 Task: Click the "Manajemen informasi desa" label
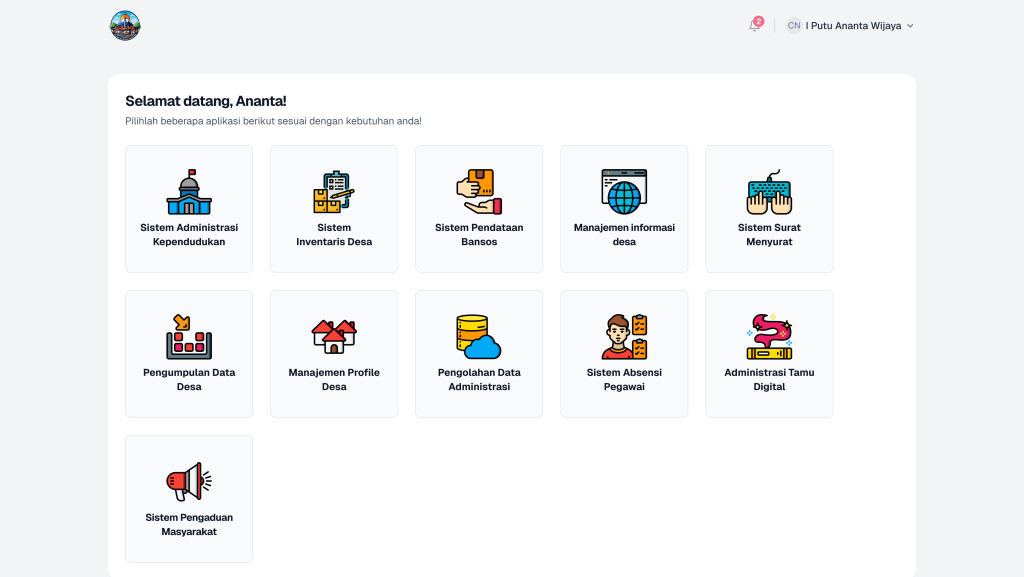point(624,234)
